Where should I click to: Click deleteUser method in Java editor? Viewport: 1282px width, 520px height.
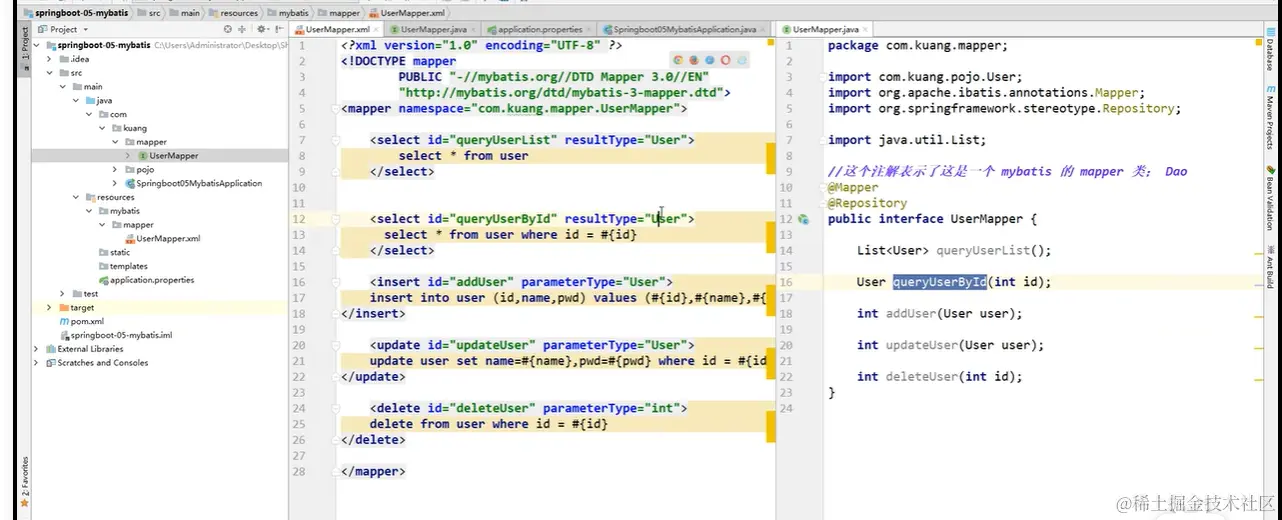pyautogui.click(x=922, y=377)
